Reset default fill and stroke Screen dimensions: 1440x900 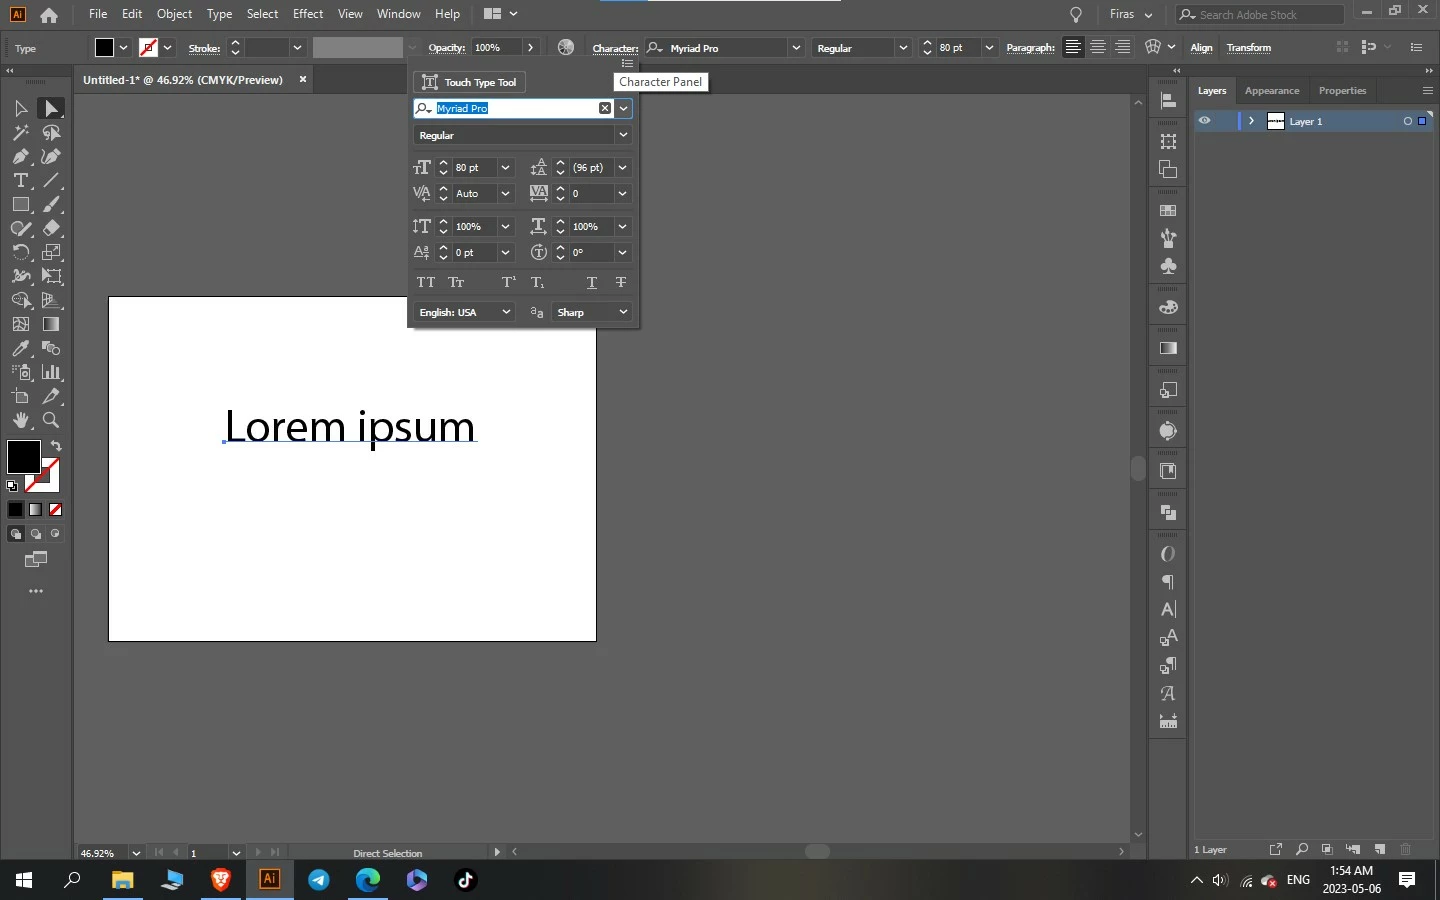12,486
